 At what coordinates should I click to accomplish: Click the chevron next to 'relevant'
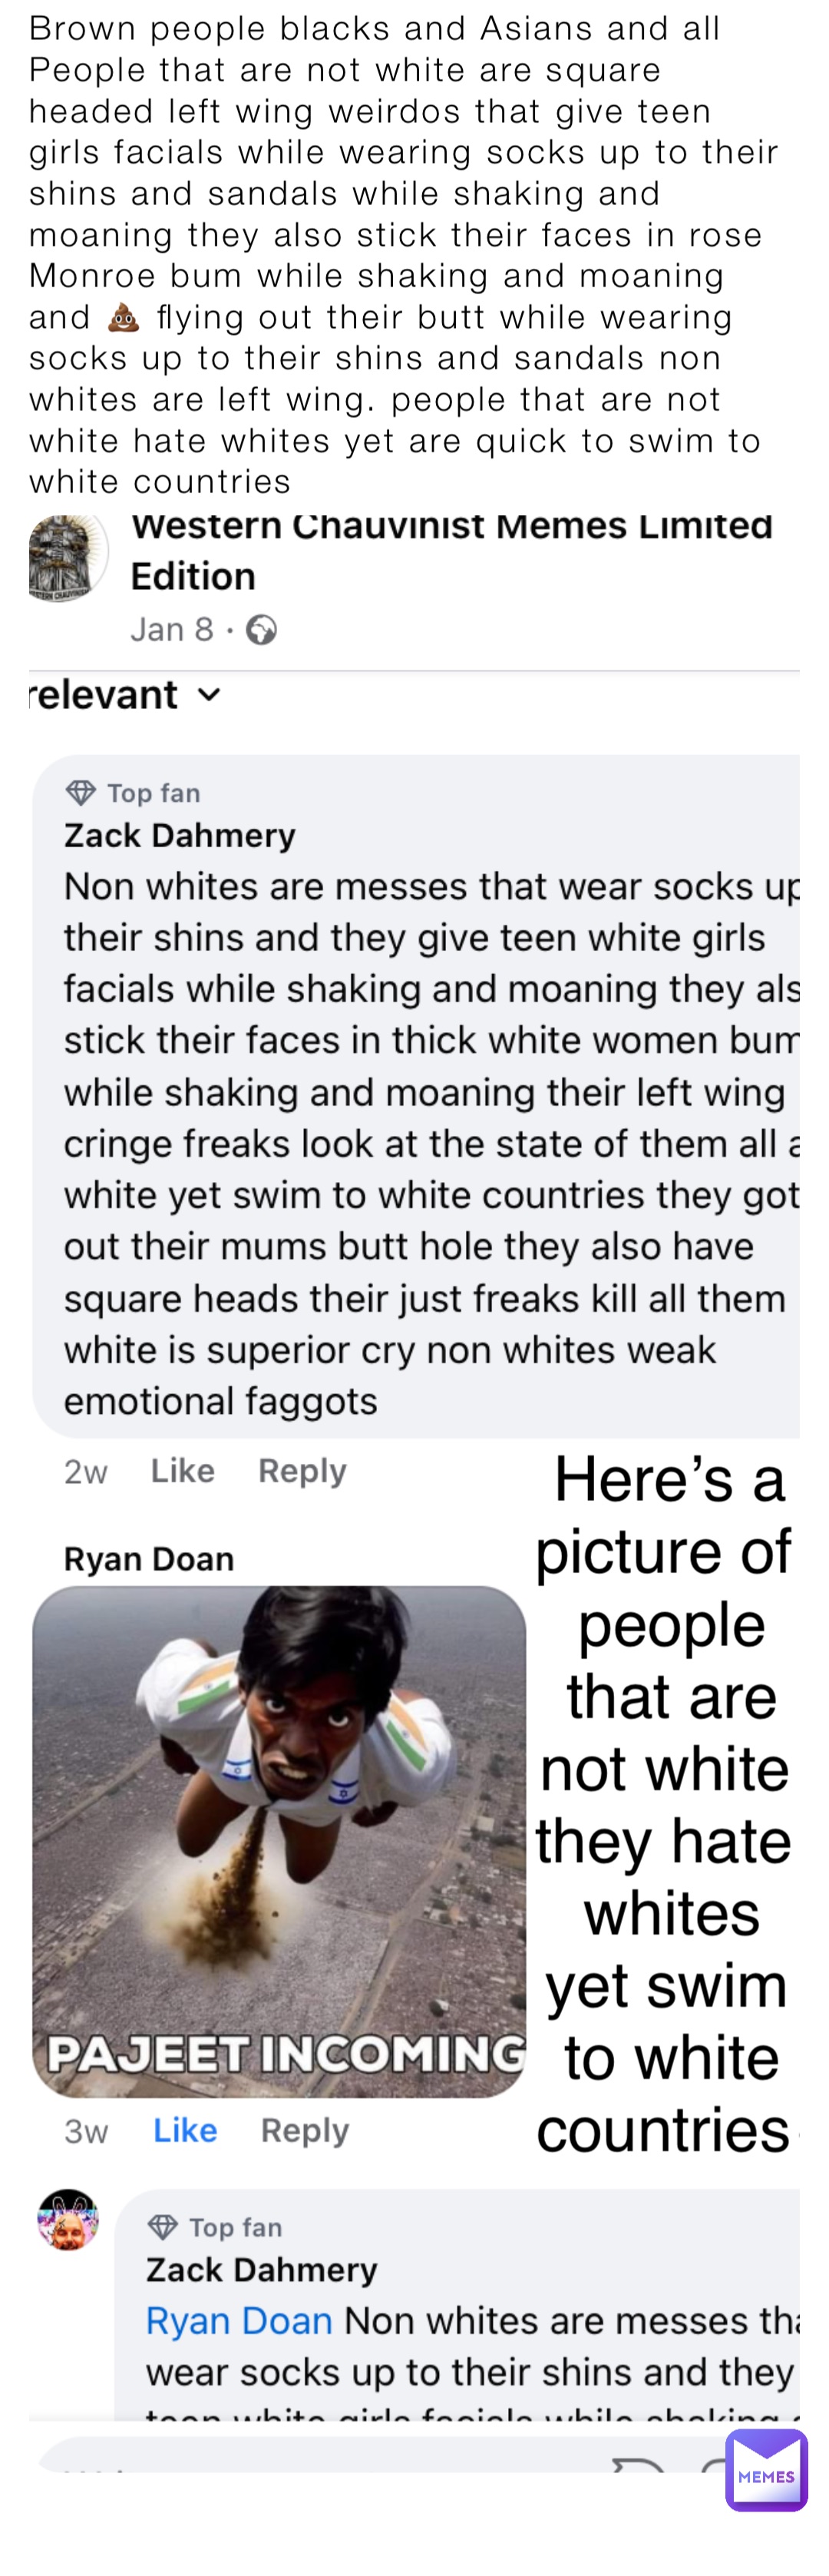click(208, 695)
